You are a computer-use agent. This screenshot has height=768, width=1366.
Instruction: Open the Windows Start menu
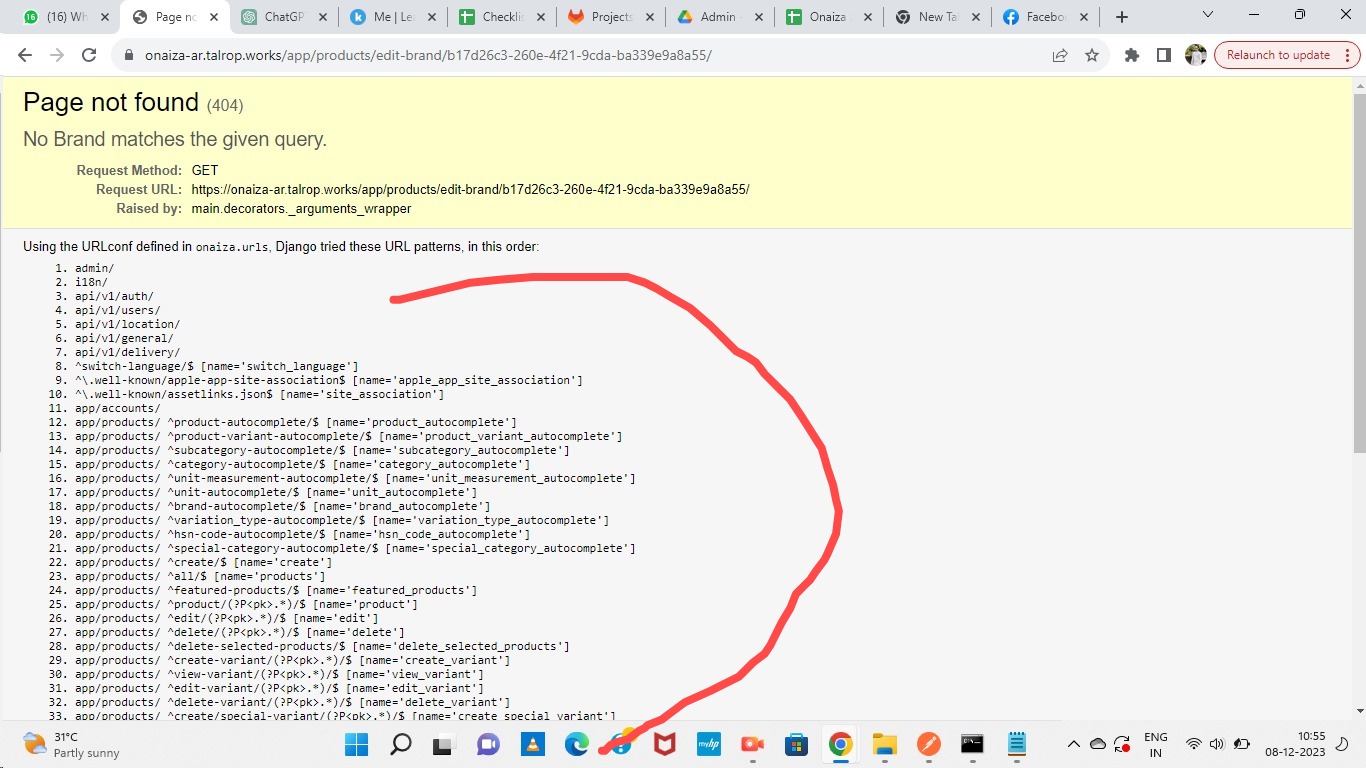(x=356, y=744)
